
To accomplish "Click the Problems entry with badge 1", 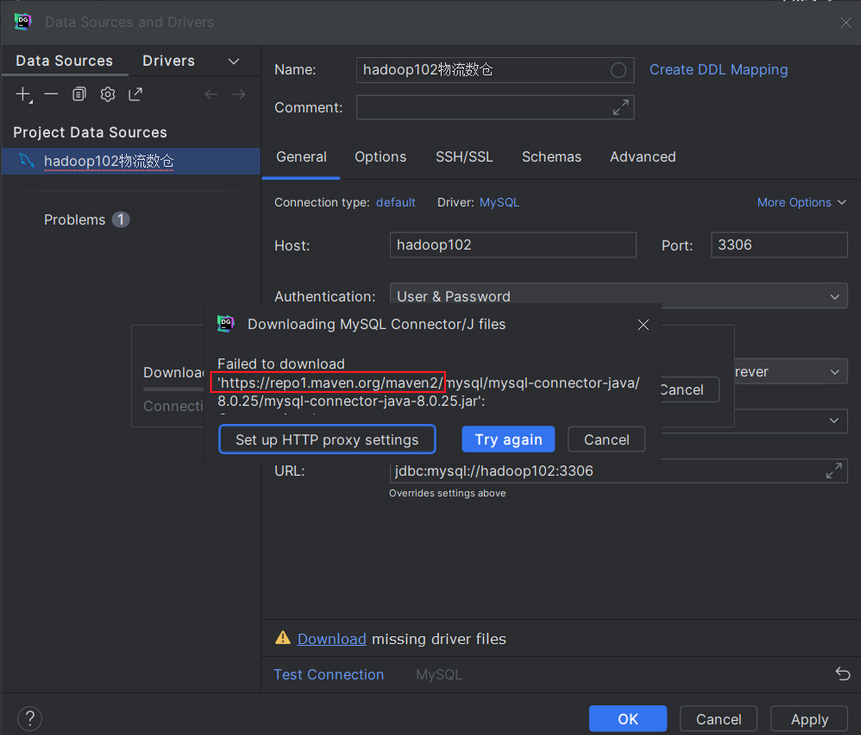I will coord(87,220).
